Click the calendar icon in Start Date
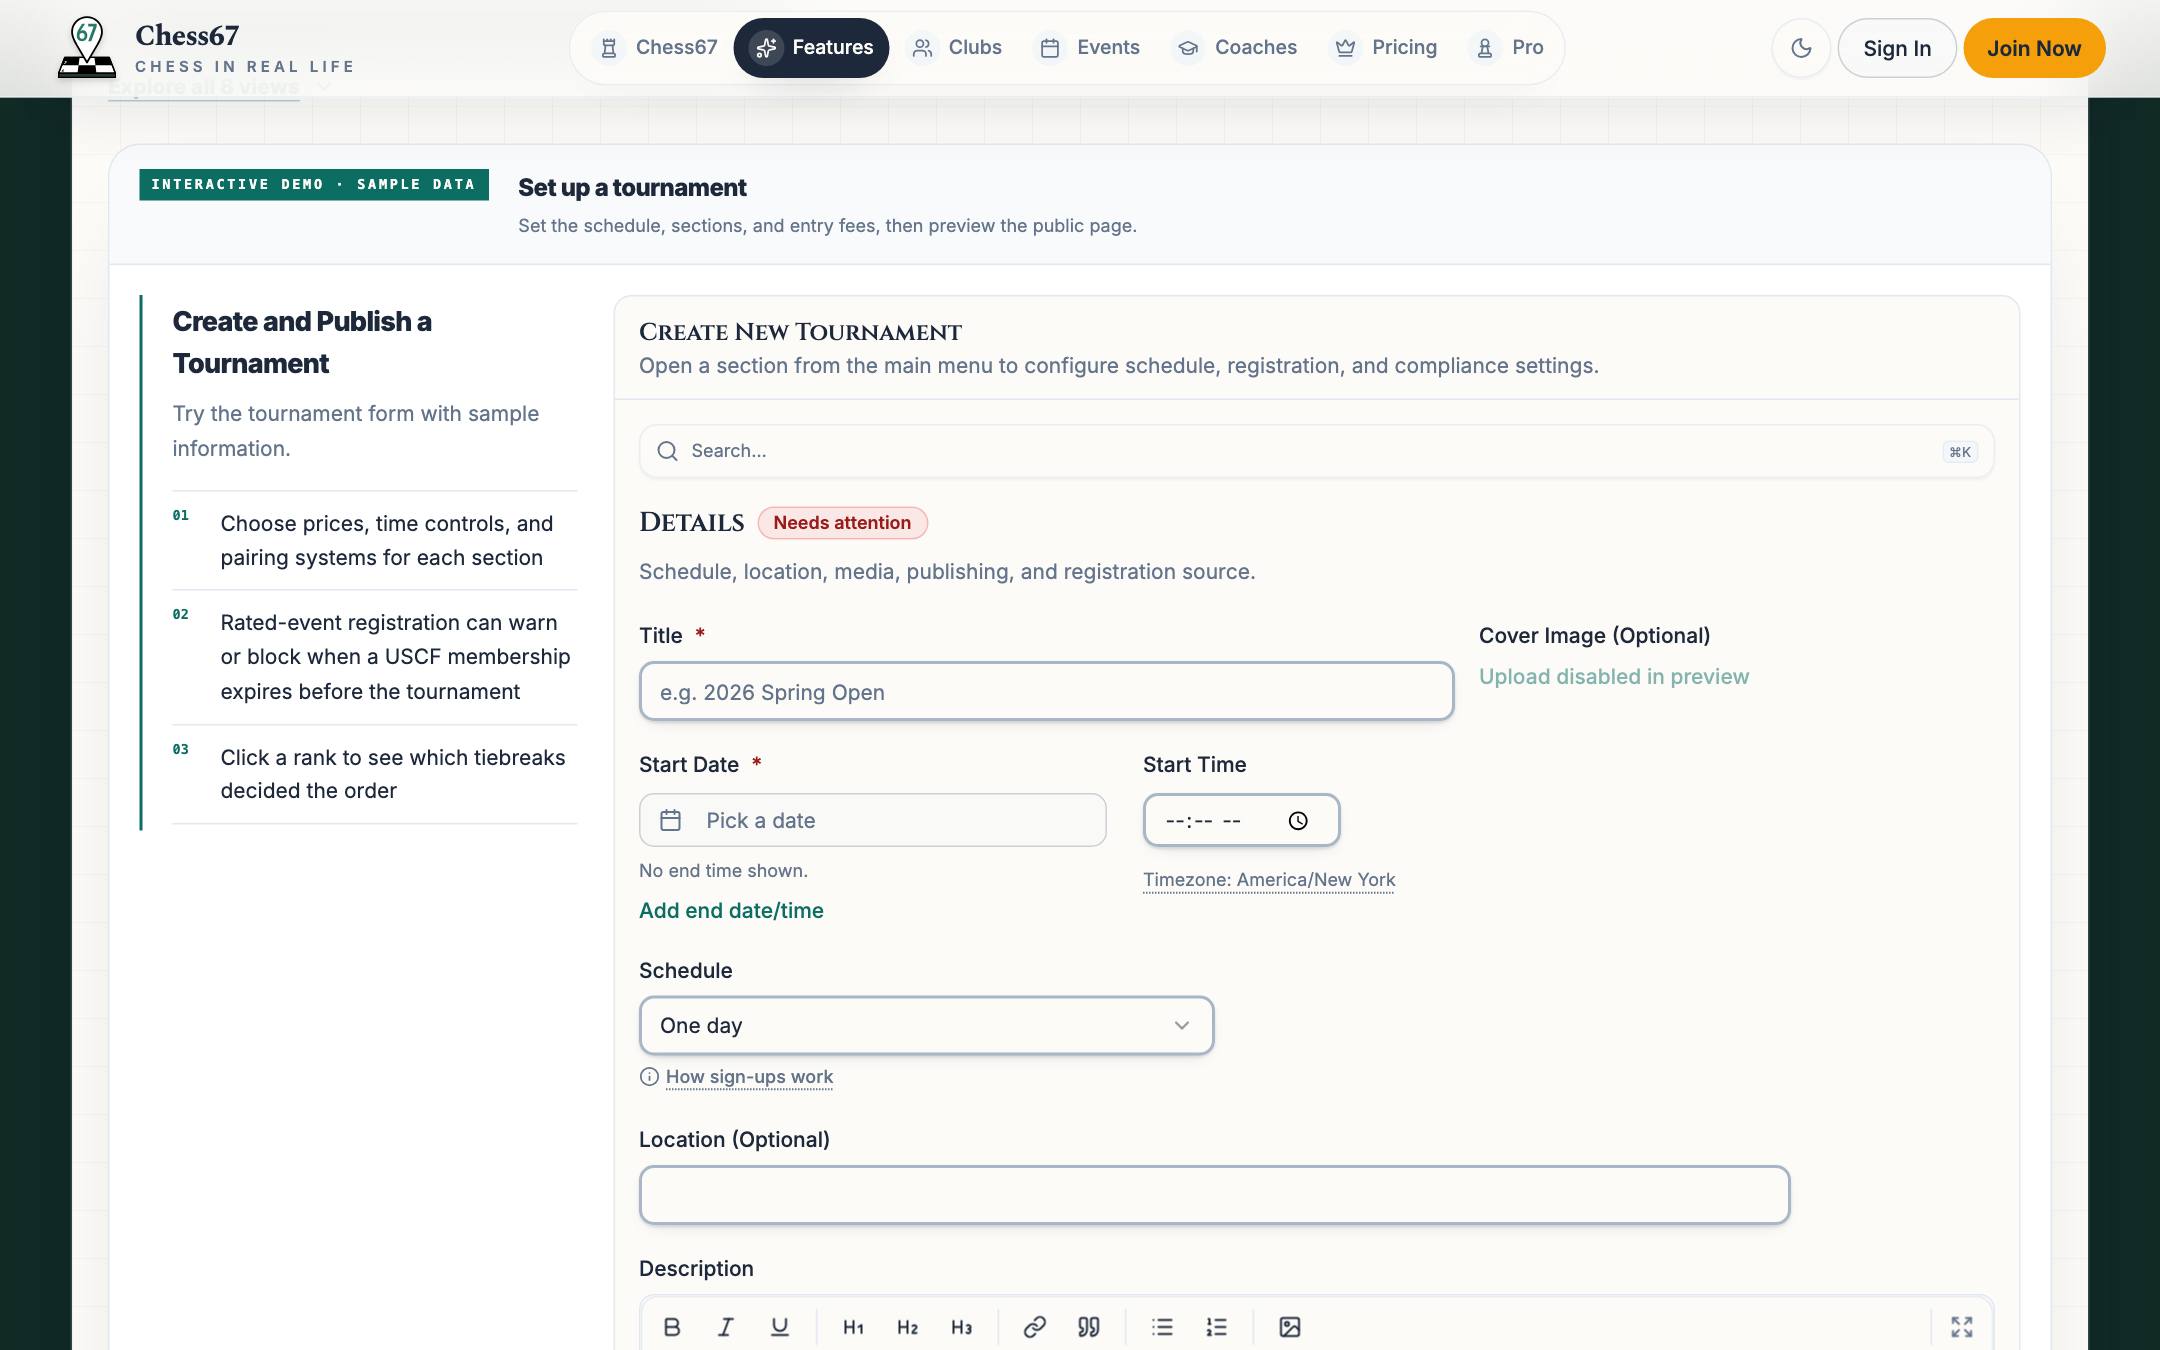 [671, 820]
